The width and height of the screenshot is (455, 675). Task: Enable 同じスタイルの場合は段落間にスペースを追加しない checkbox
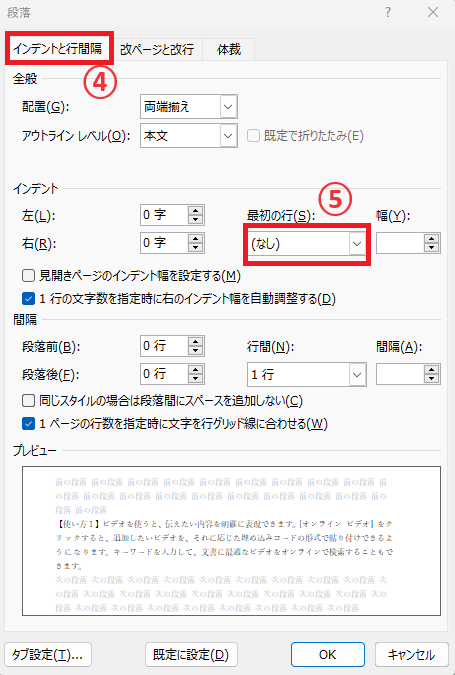point(28,401)
